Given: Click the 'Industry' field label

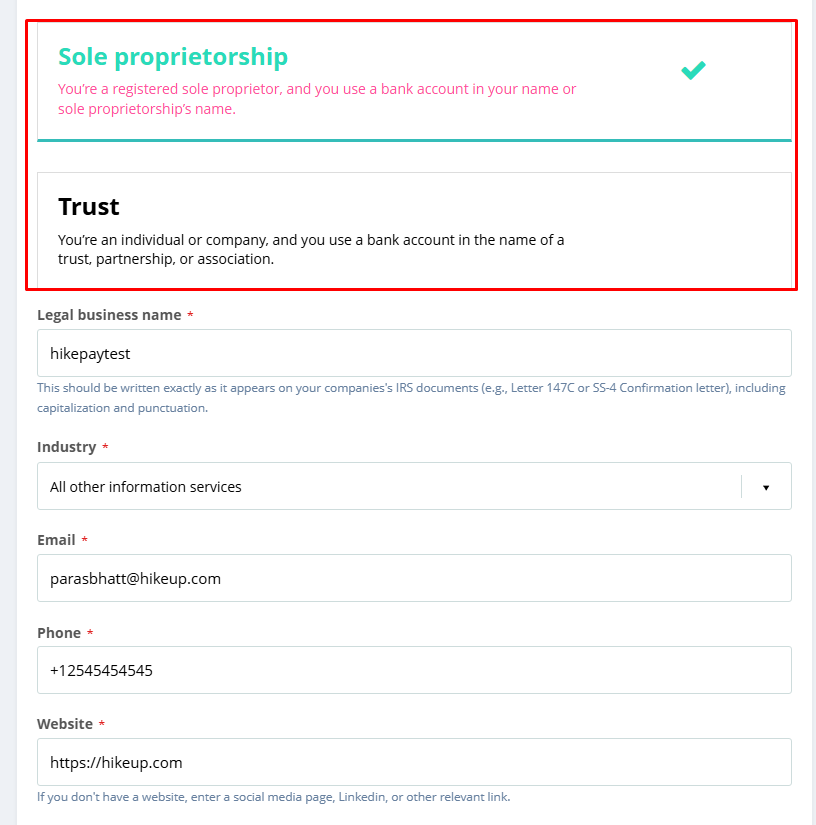Looking at the screenshot, I should [66, 447].
